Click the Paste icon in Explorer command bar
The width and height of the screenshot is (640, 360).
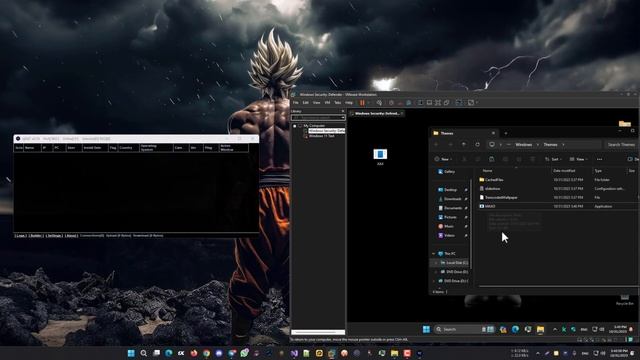(x=491, y=159)
